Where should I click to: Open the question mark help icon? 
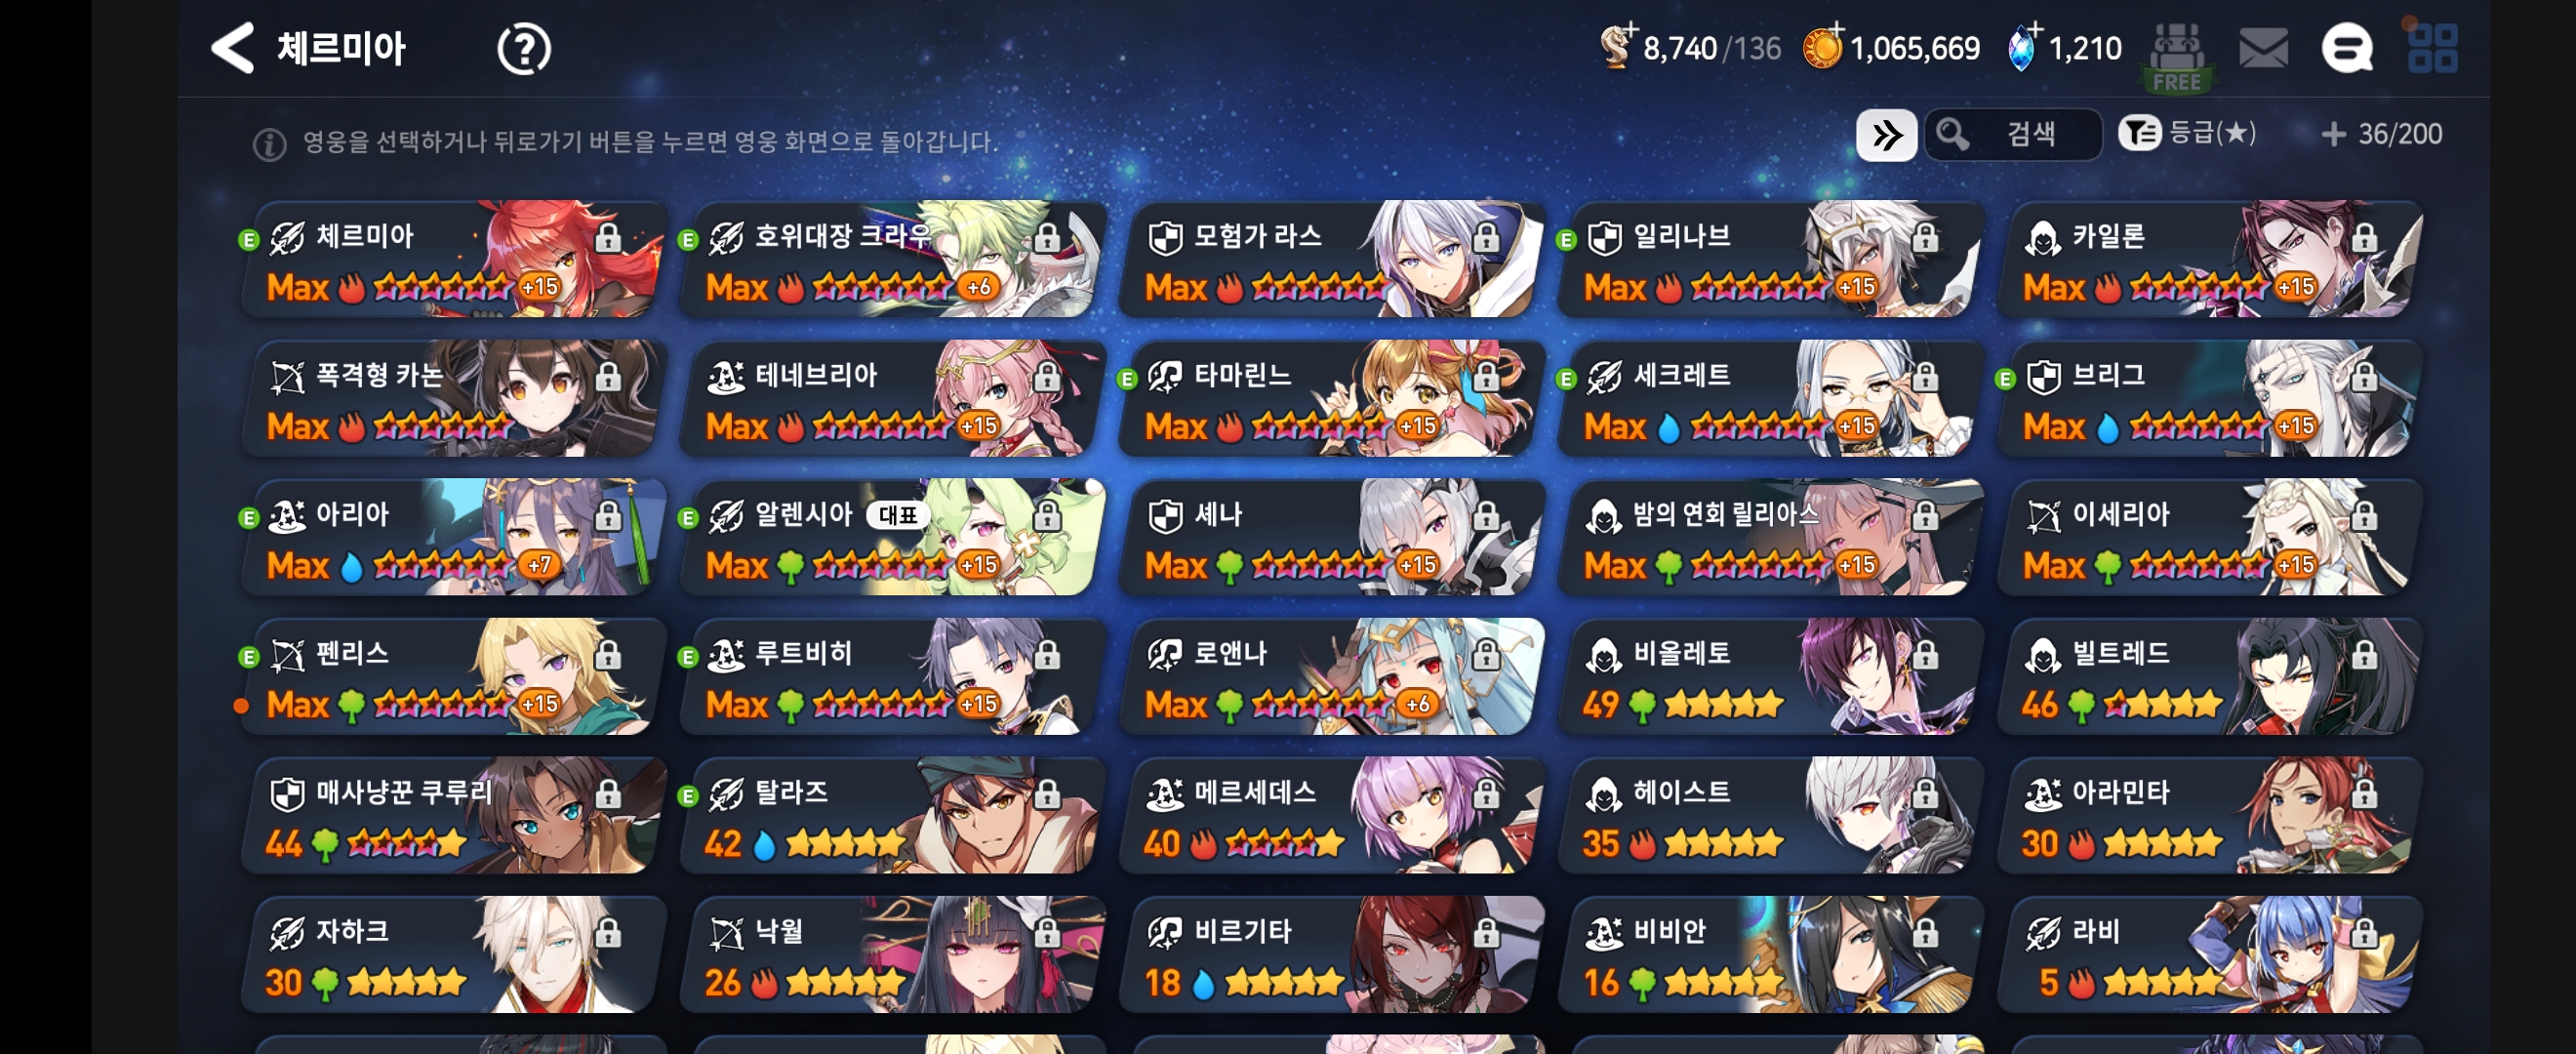tap(523, 49)
